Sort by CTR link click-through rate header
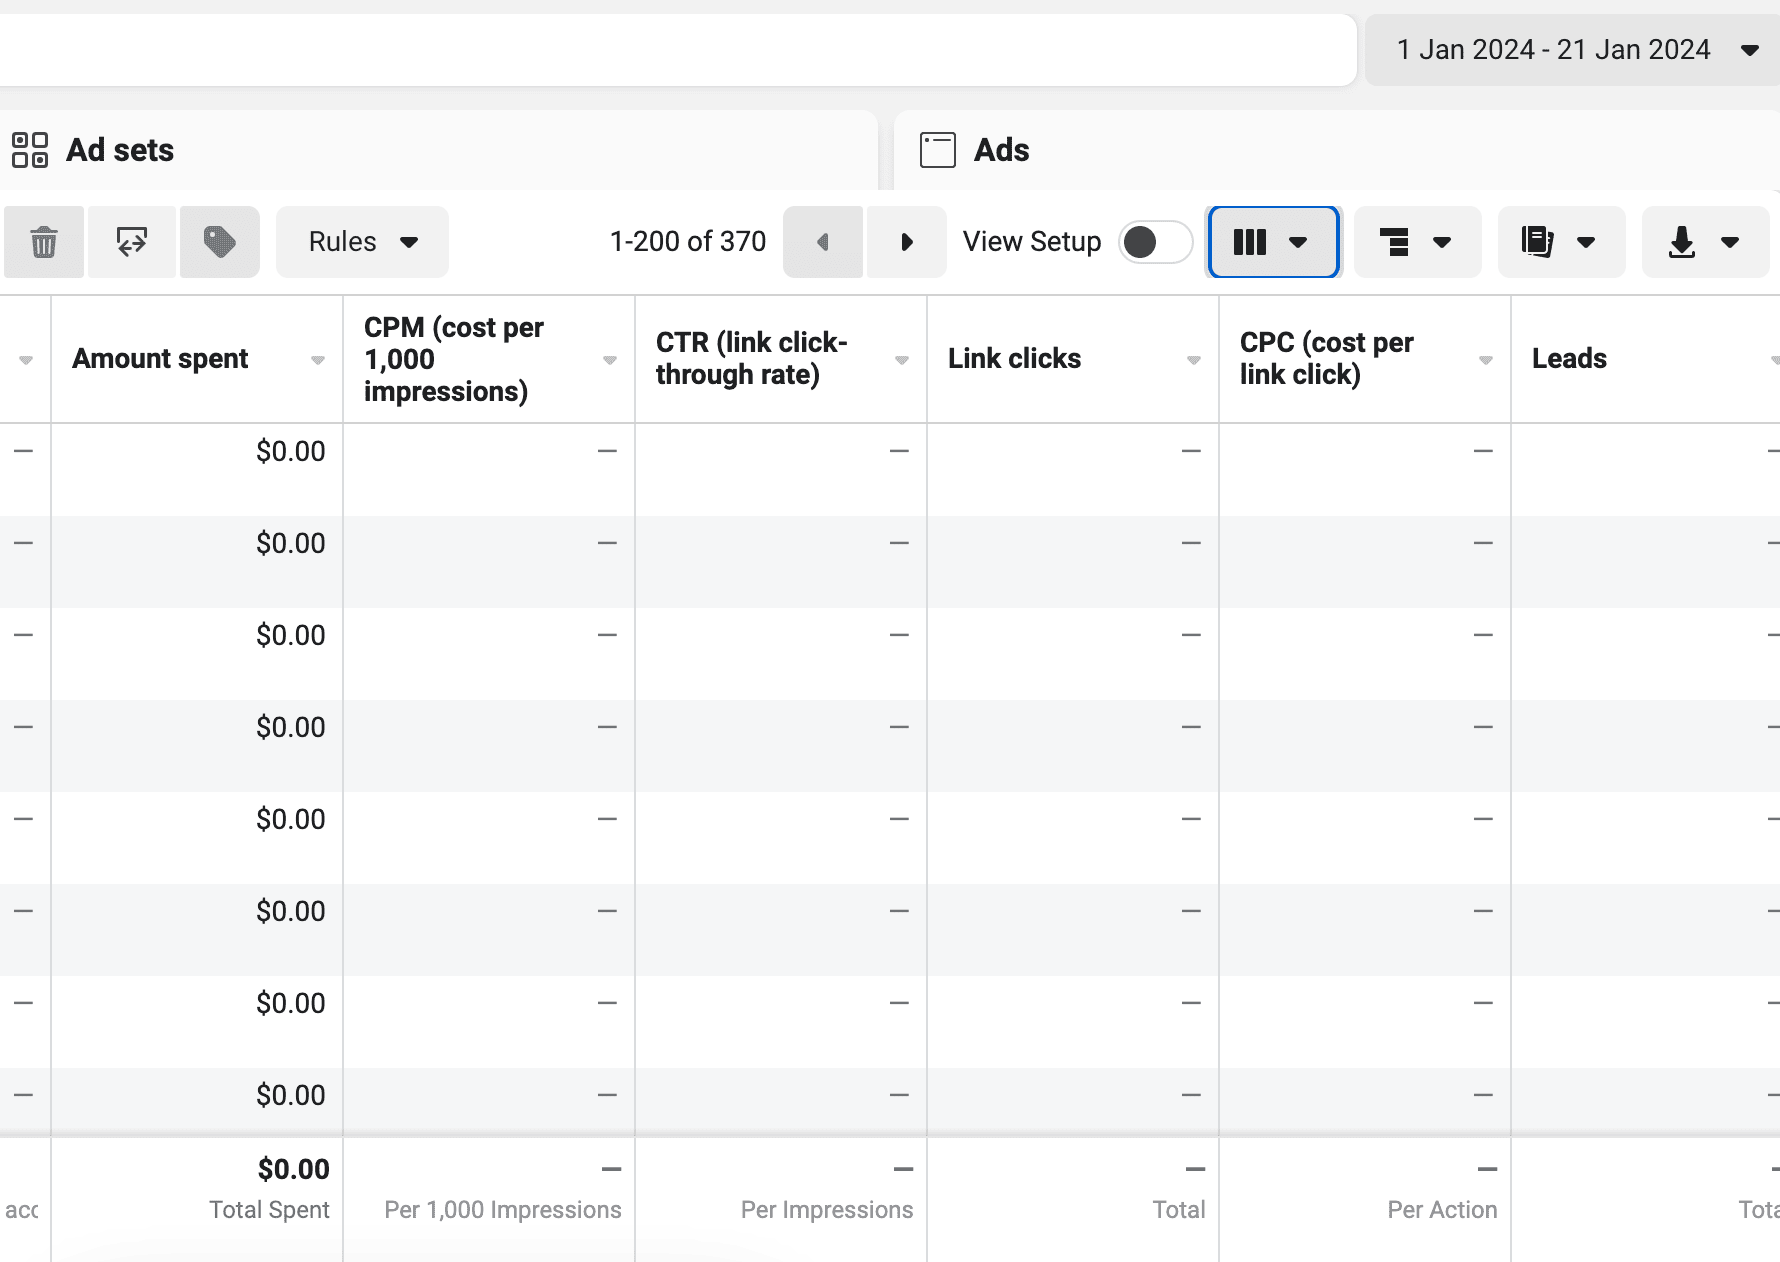Screen dimensions: 1780x1262 751,358
